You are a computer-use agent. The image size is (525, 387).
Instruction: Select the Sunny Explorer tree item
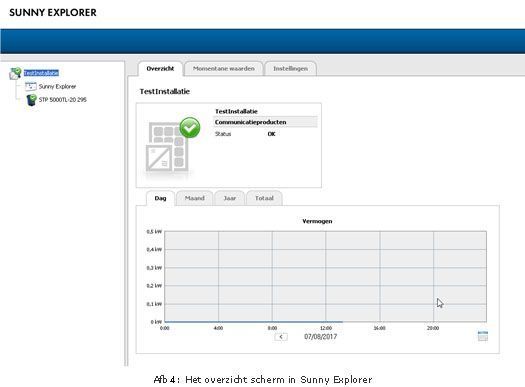coord(57,86)
